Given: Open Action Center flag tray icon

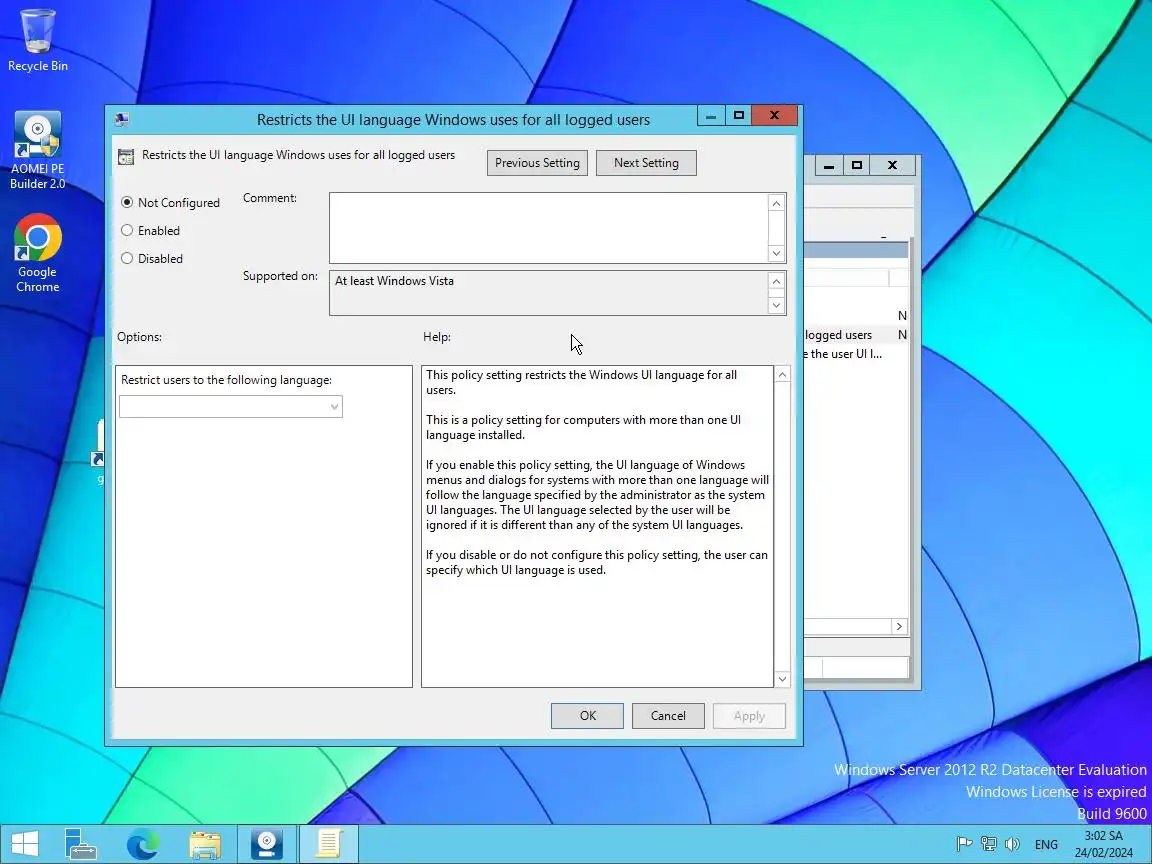Looking at the screenshot, I should (965, 844).
